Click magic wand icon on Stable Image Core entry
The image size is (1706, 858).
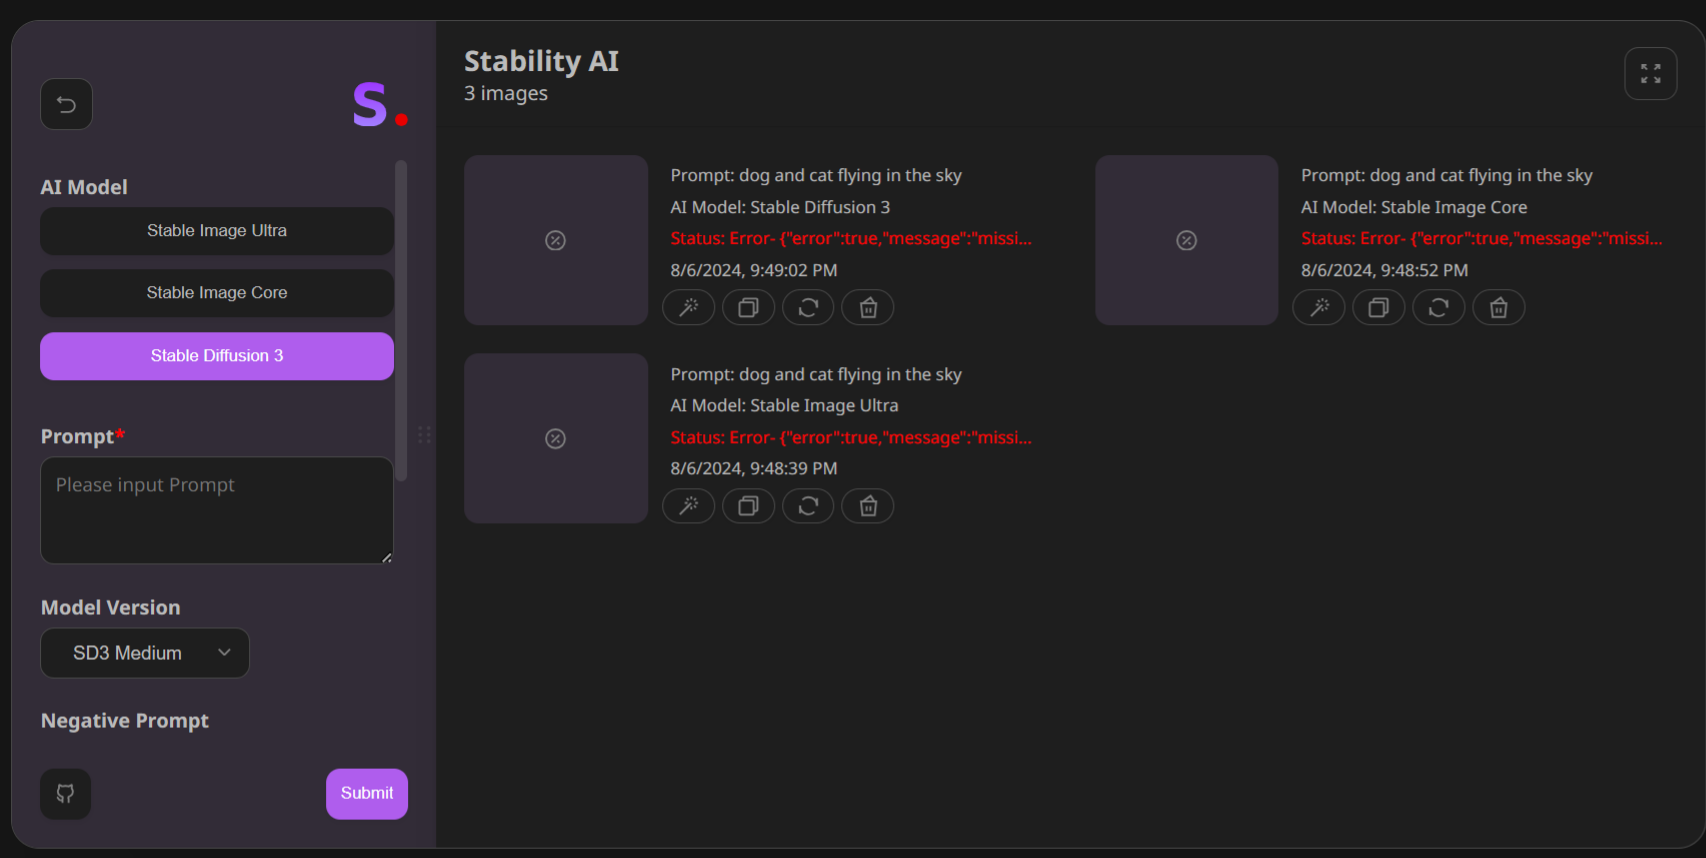[1320, 307]
